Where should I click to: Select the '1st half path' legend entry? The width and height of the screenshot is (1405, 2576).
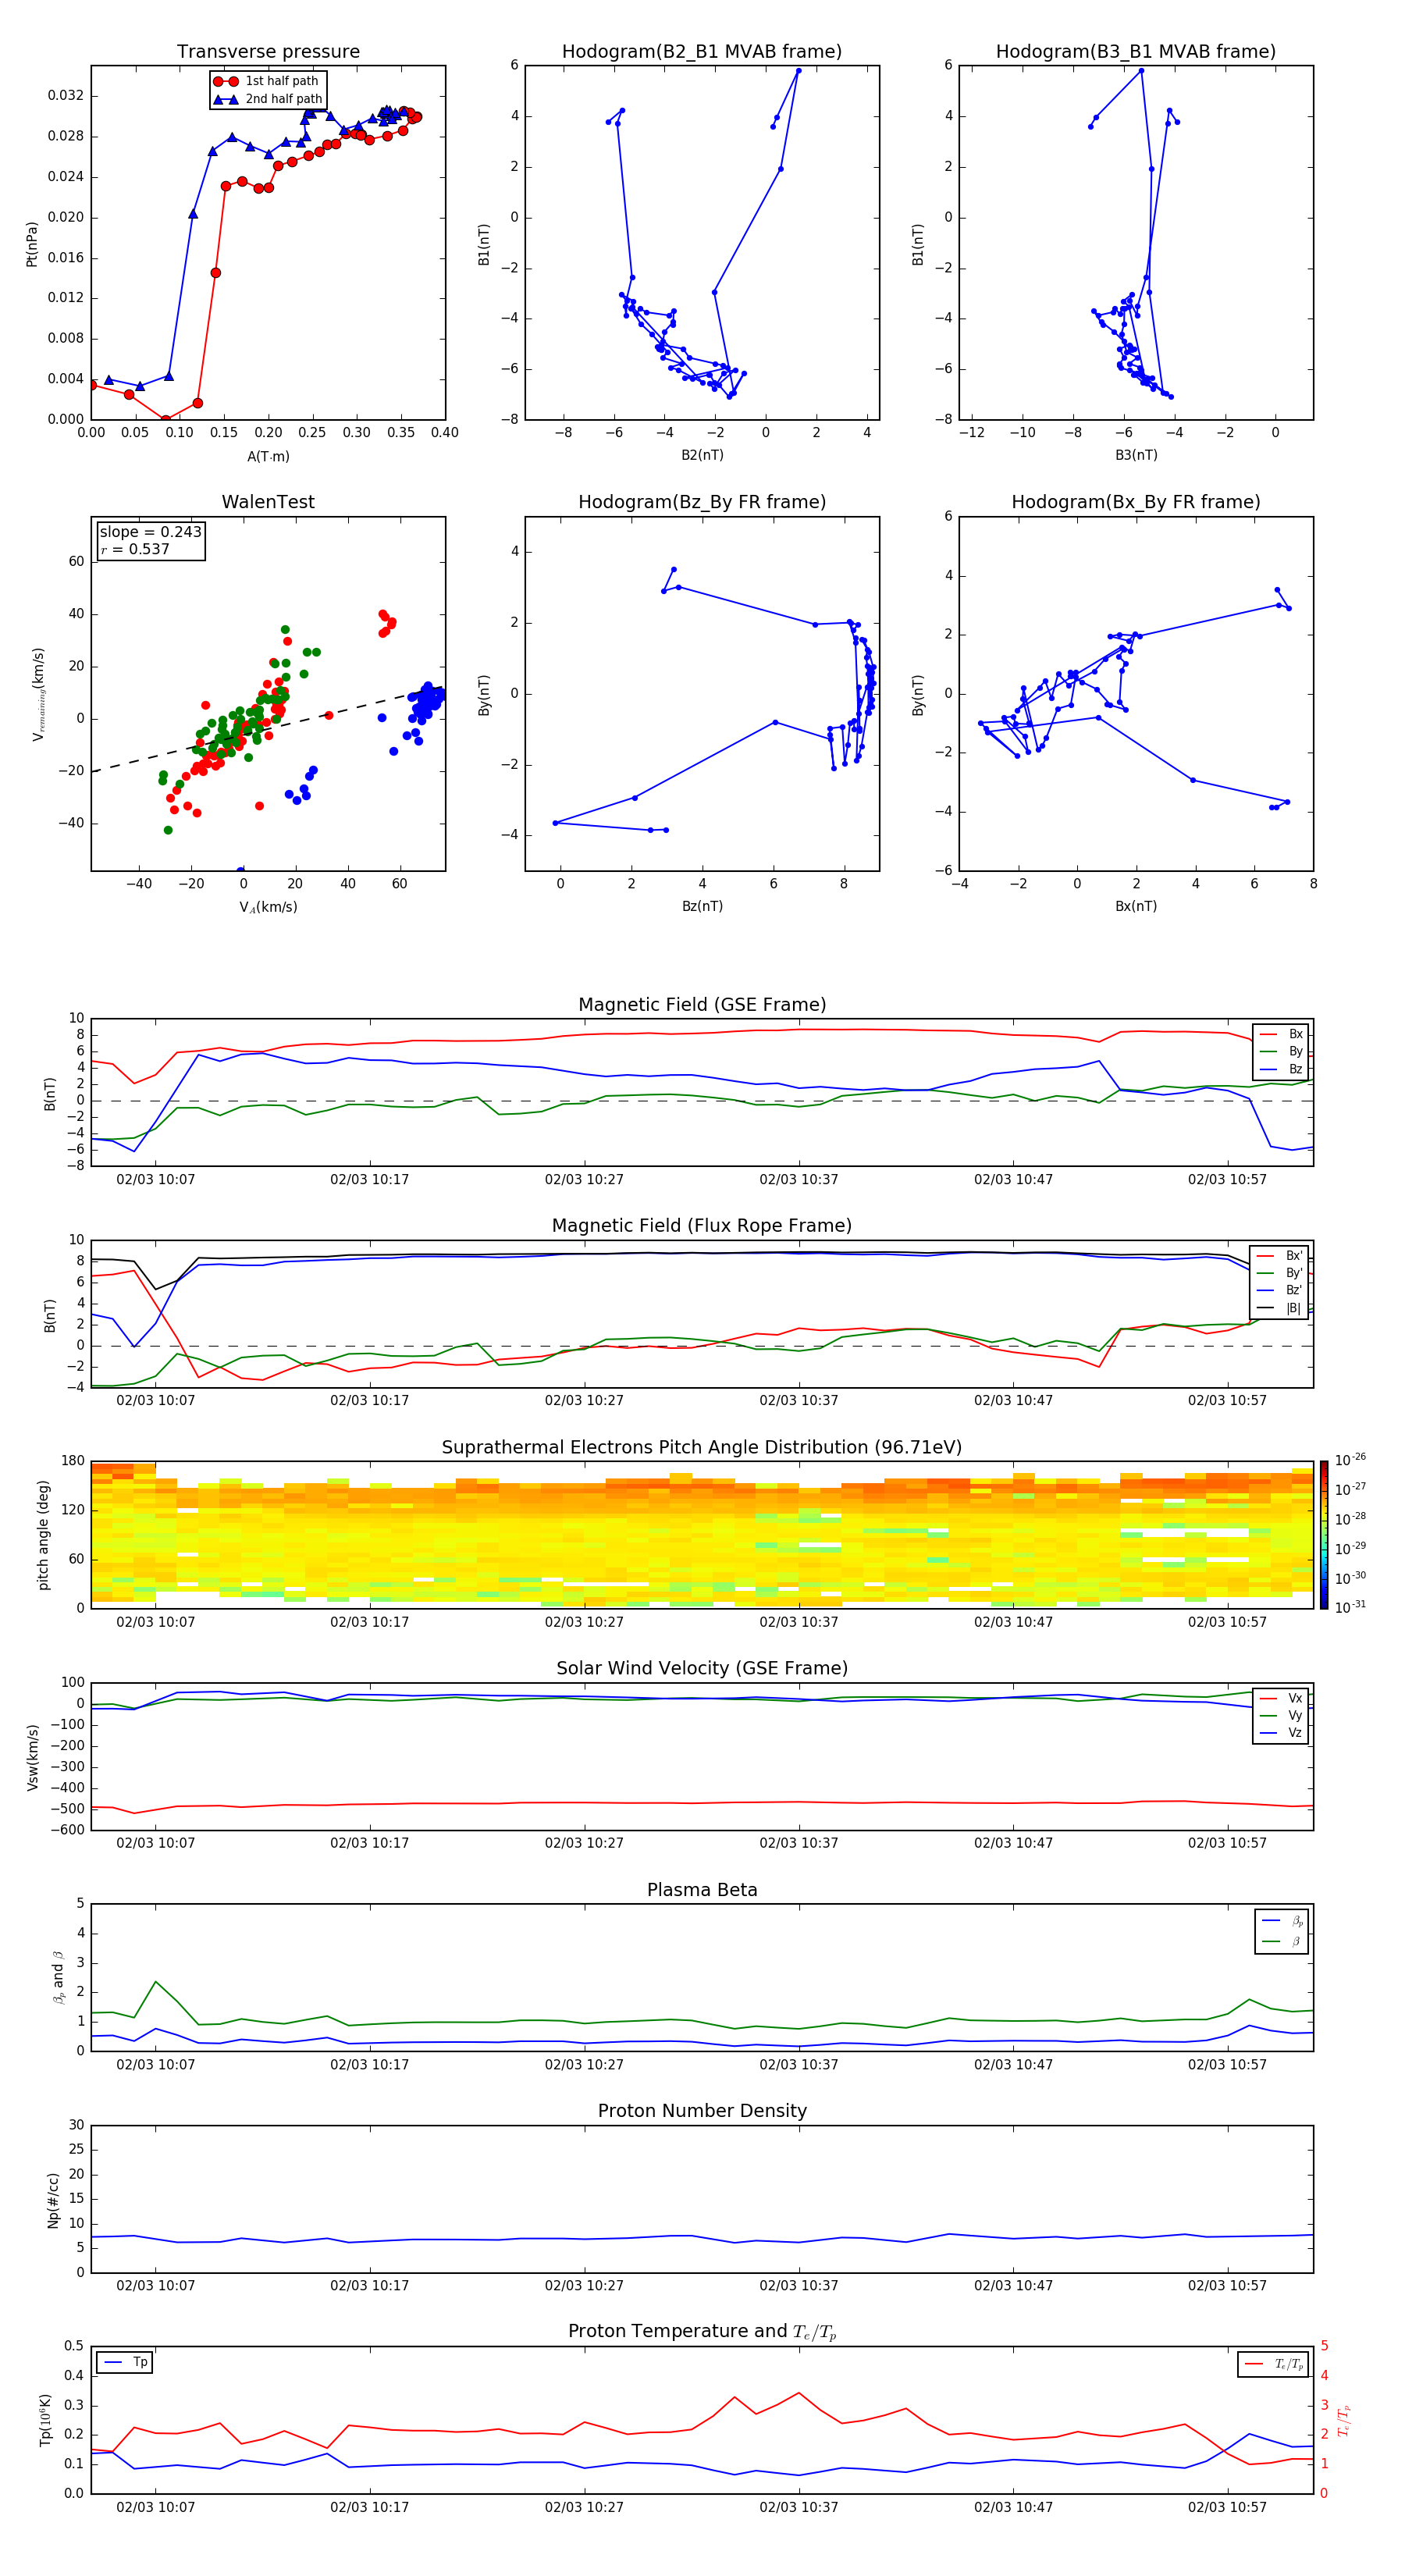(x=267, y=81)
